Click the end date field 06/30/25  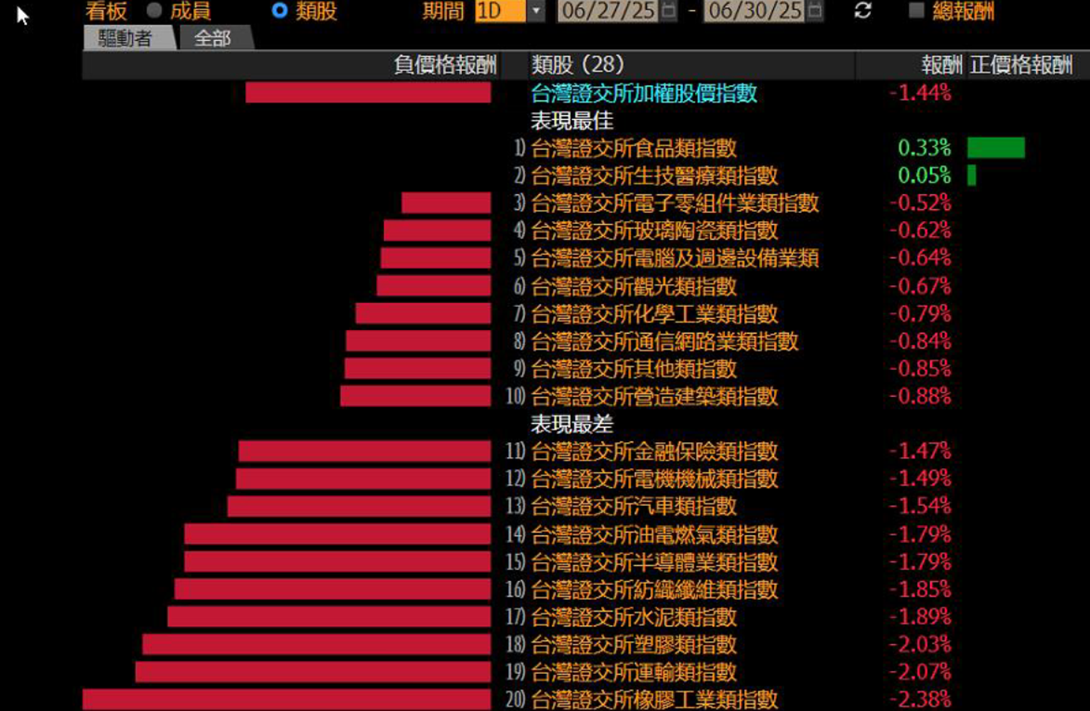pyautogui.click(x=754, y=11)
